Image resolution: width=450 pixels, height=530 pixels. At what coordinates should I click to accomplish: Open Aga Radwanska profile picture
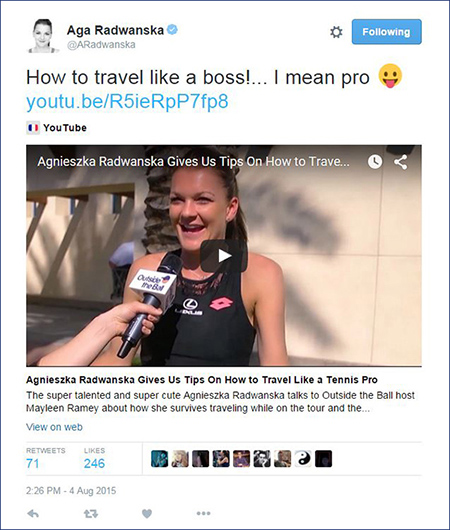tap(44, 36)
